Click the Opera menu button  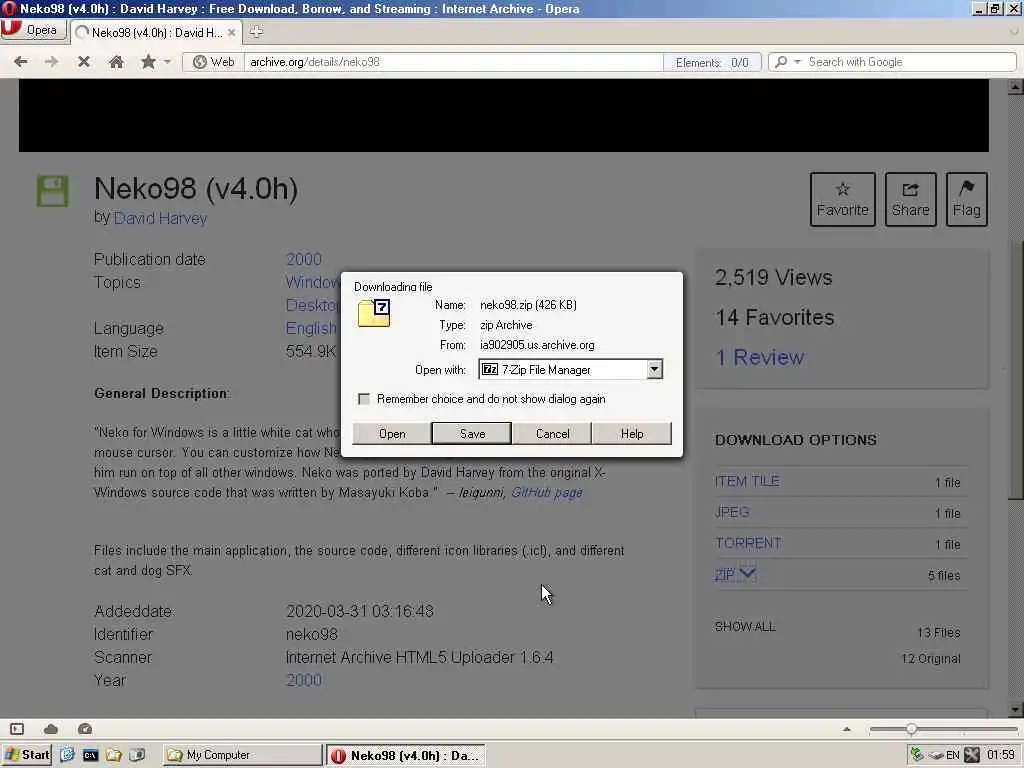tap(33, 30)
